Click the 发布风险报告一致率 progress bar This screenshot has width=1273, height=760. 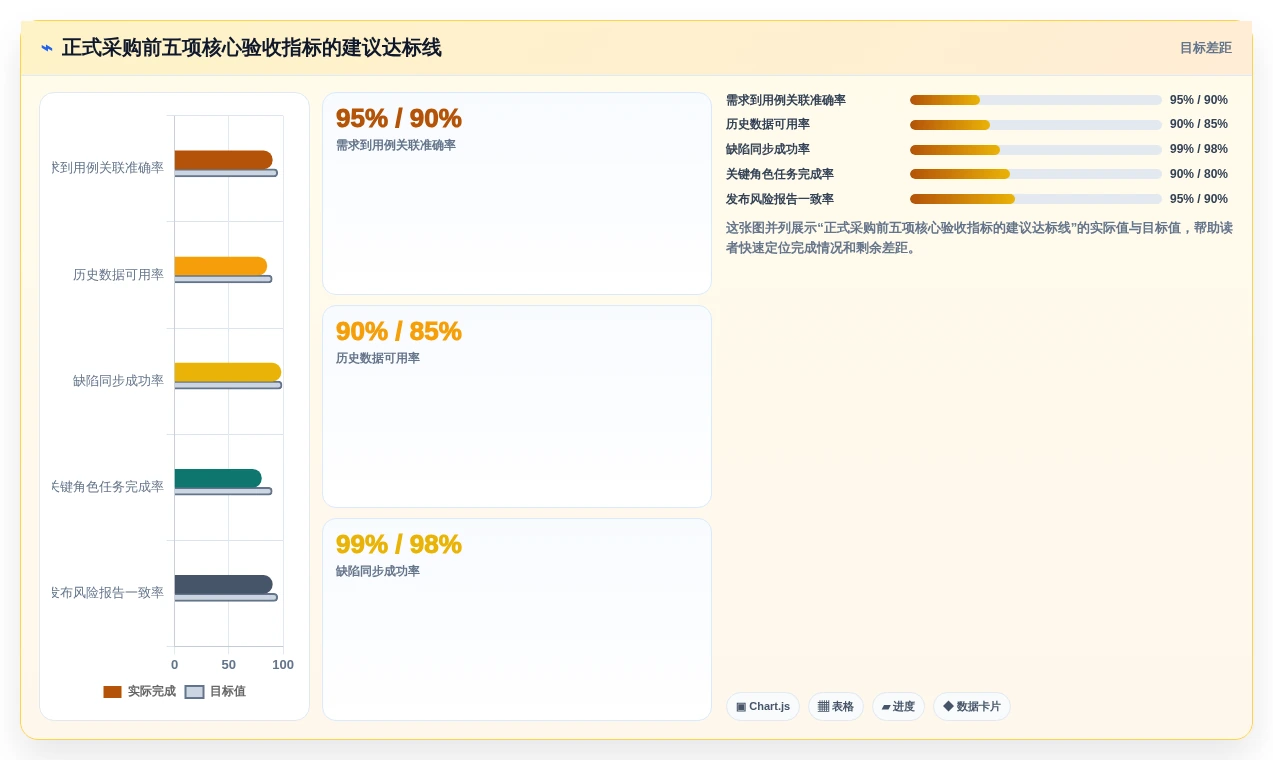click(x=1036, y=199)
